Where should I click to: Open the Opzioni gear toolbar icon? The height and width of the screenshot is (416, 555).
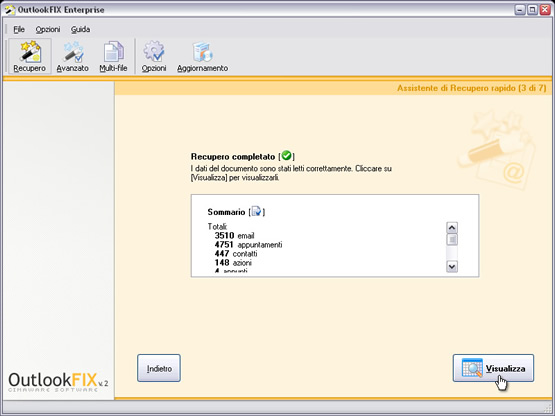pos(154,56)
